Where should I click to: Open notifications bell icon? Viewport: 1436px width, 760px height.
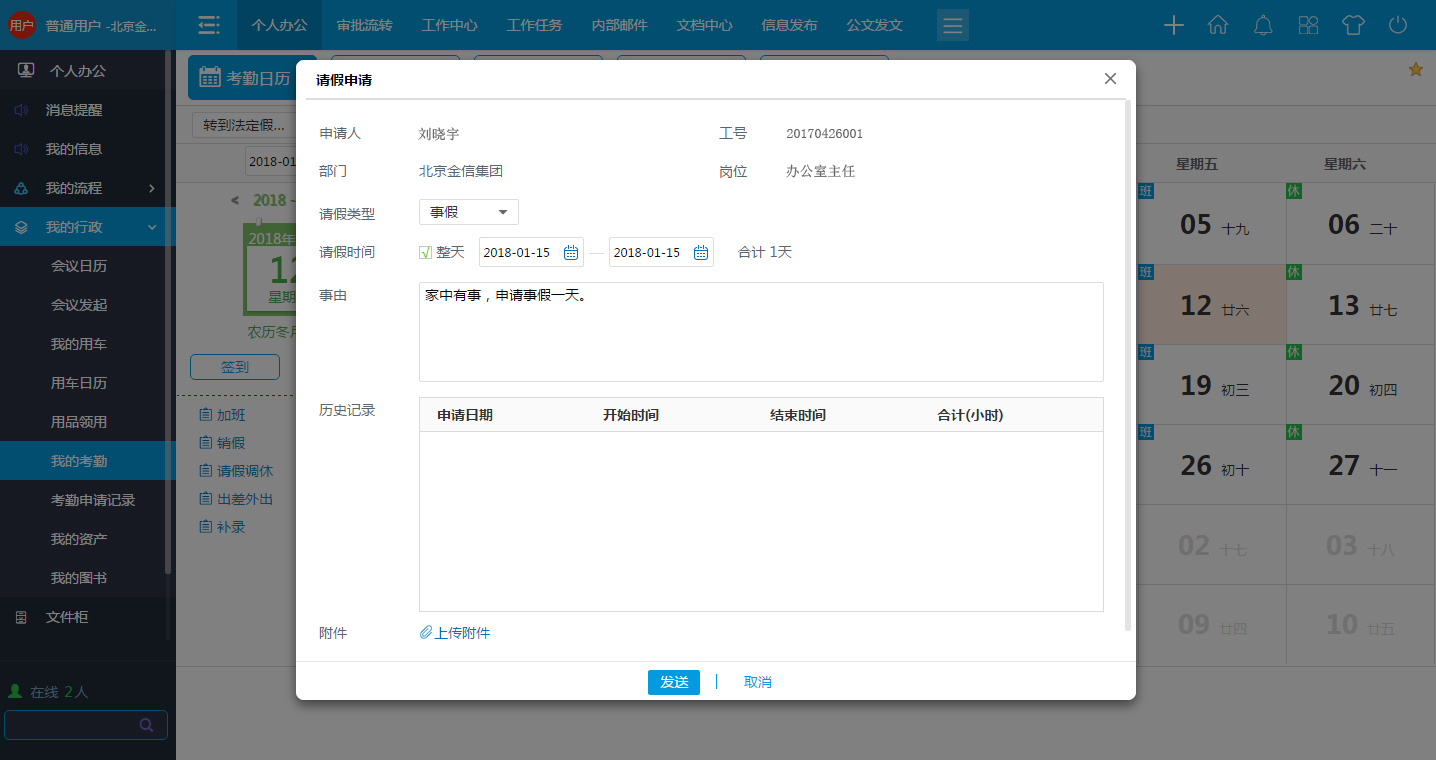[x=1264, y=25]
